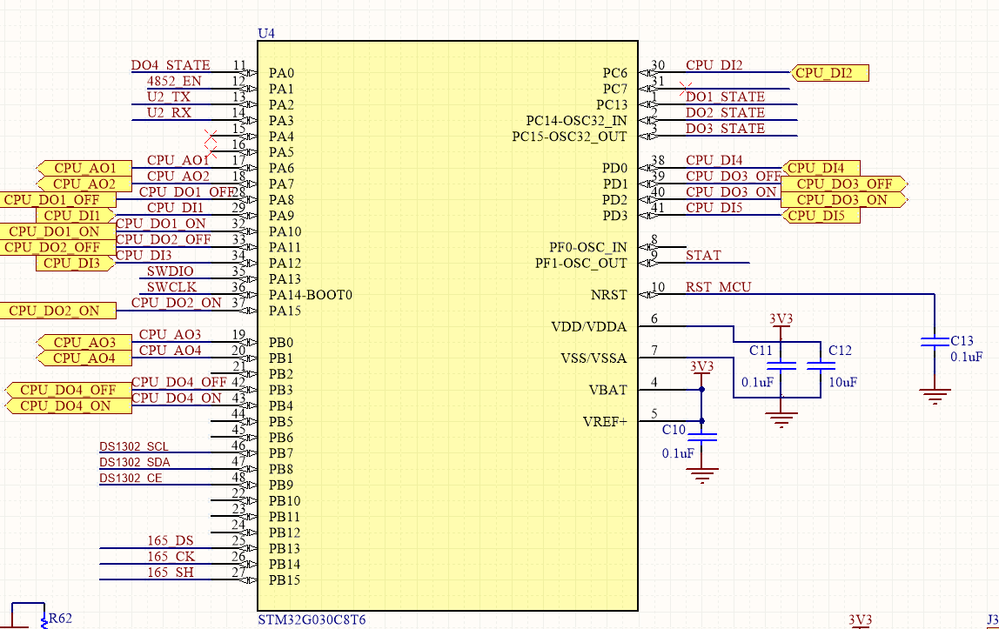Select the no-connect cross on pin PA5
Image resolution: width=999 pixels, height=629 pixels.
pos(211,152)
